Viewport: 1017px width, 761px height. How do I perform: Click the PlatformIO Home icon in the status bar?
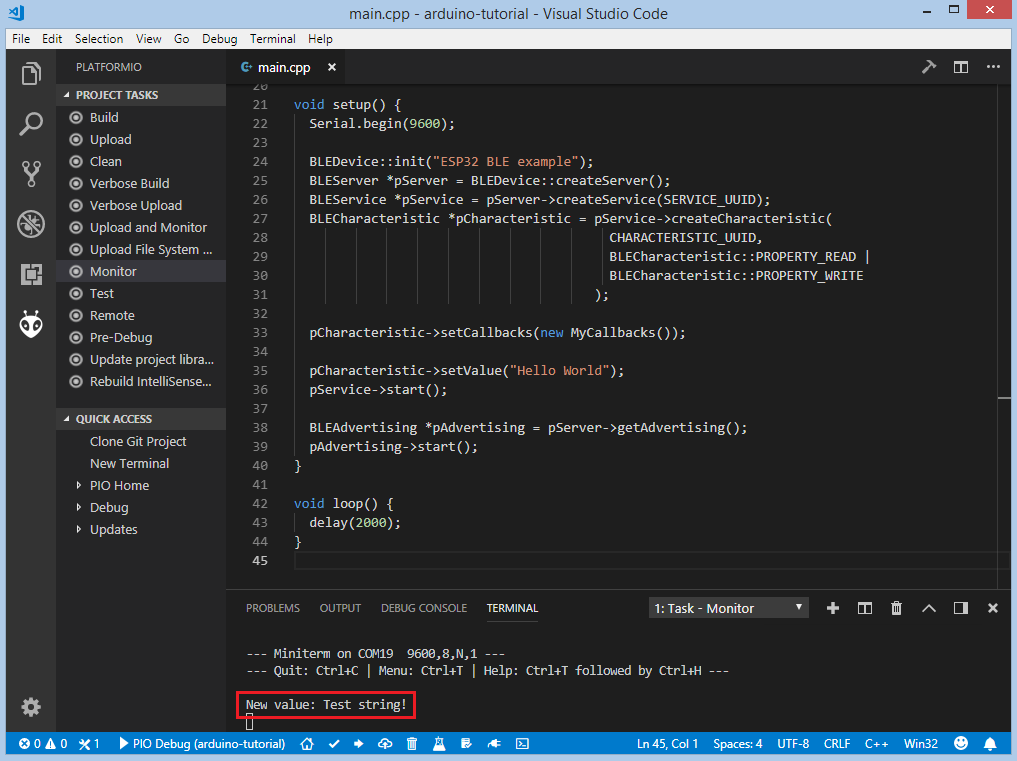point(307,743)
